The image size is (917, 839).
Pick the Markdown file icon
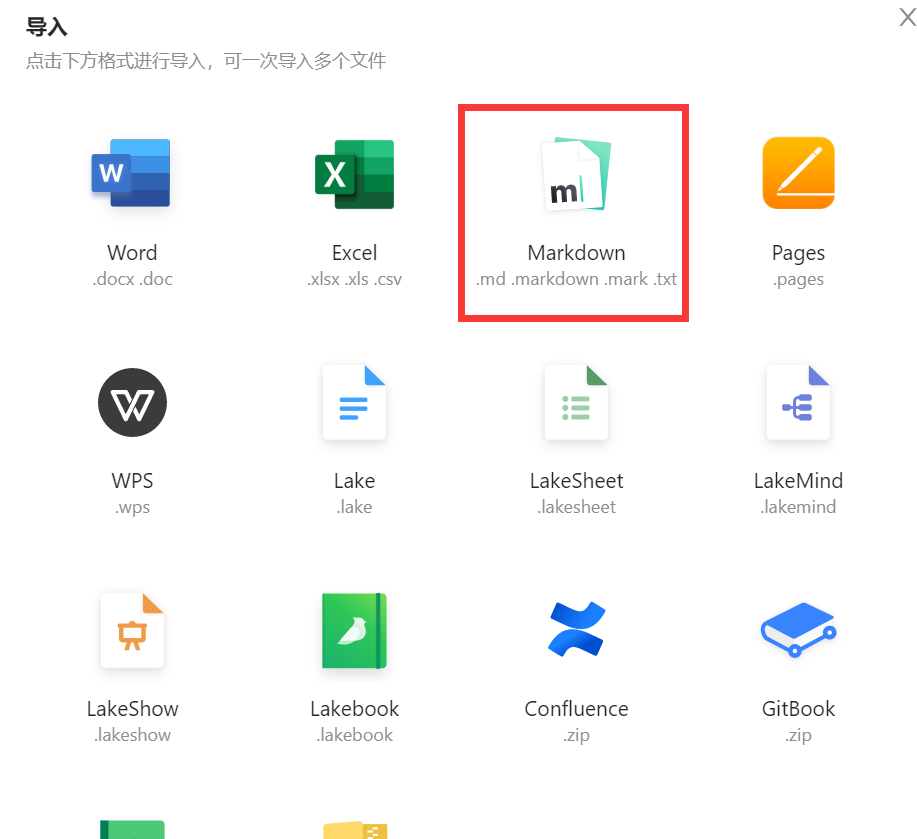click(x=576, y=174)
